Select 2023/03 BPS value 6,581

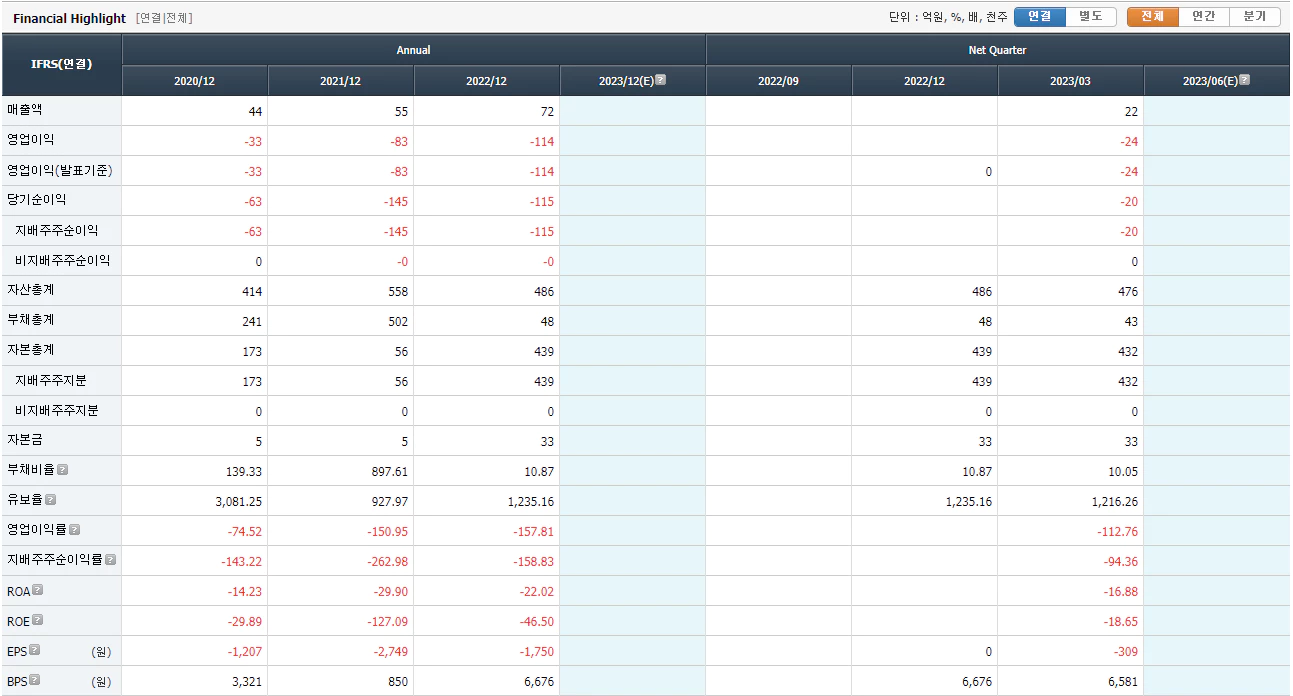coord(1123,682)
